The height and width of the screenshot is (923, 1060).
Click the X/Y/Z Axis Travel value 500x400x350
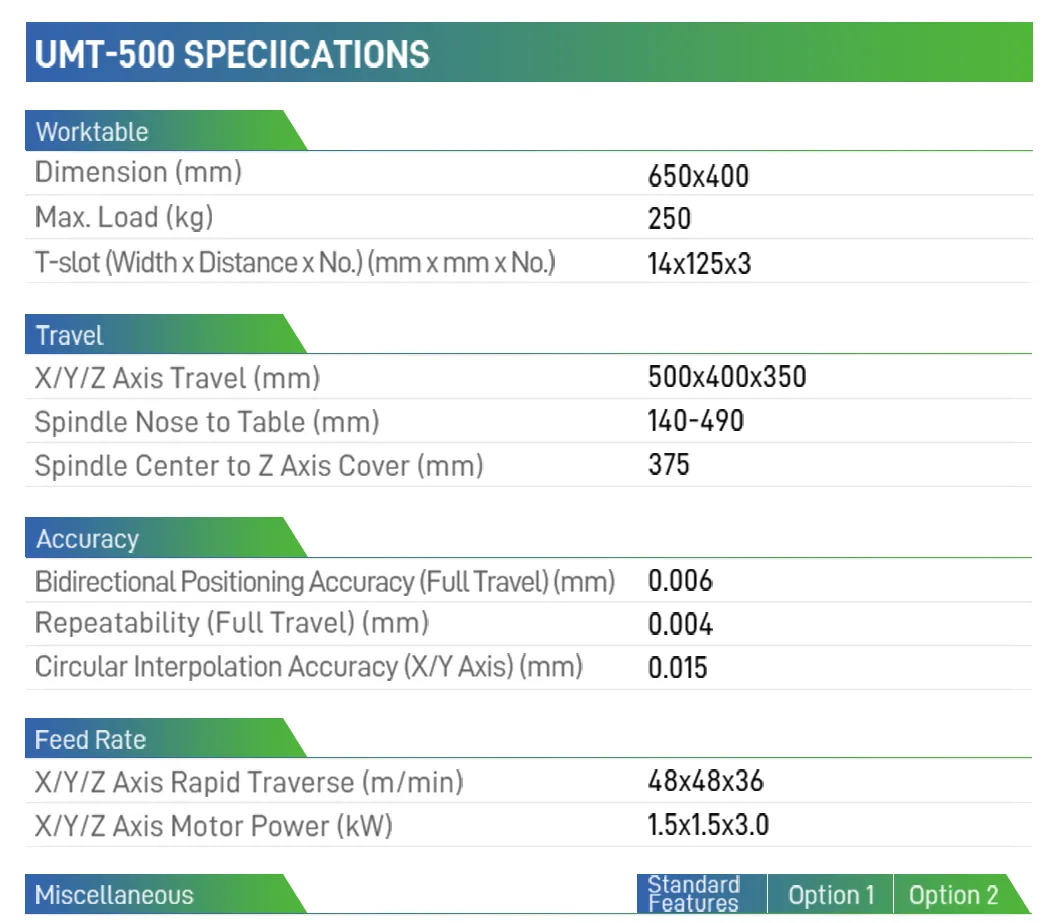tap(727, 378)
